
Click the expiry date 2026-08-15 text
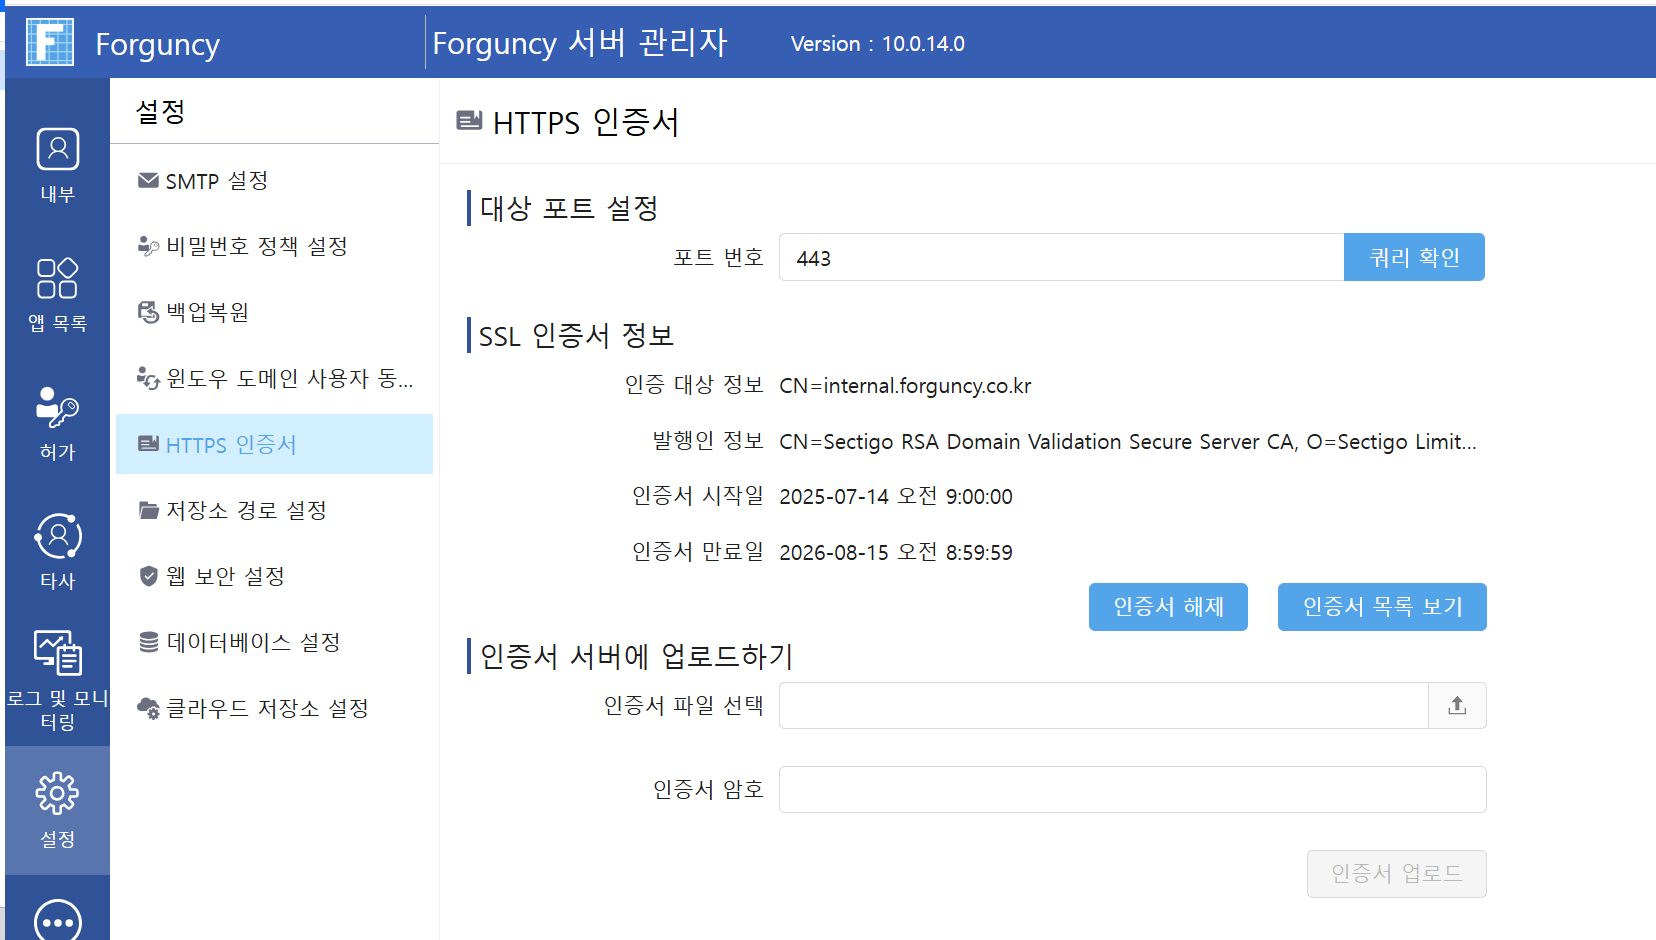[896, 553]
